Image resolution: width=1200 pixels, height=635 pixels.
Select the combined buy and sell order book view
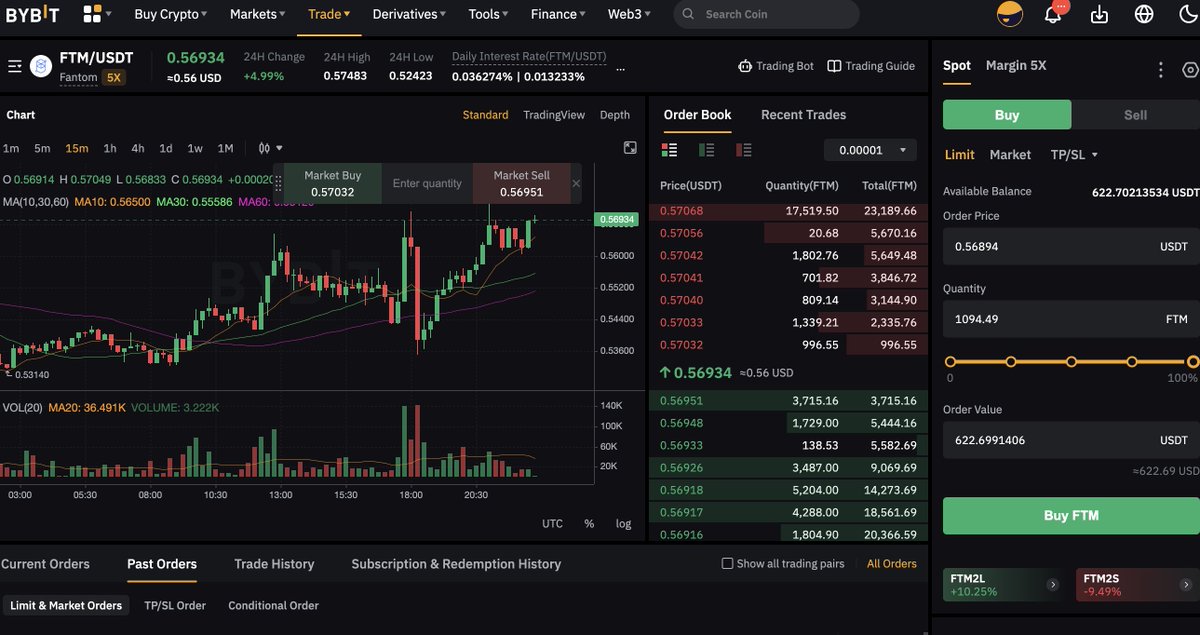[670, 150]
